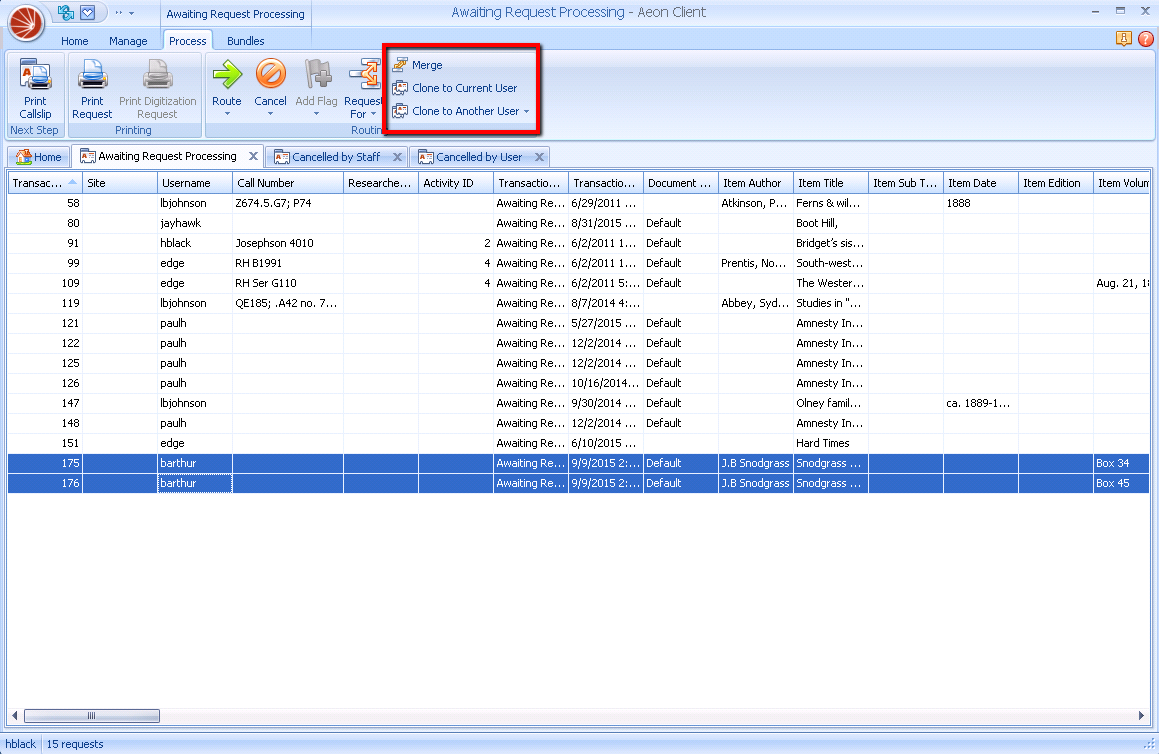The image size is (1159, 754).
Task: Go to the Home document tab
Action: click(x=39, y=157)
